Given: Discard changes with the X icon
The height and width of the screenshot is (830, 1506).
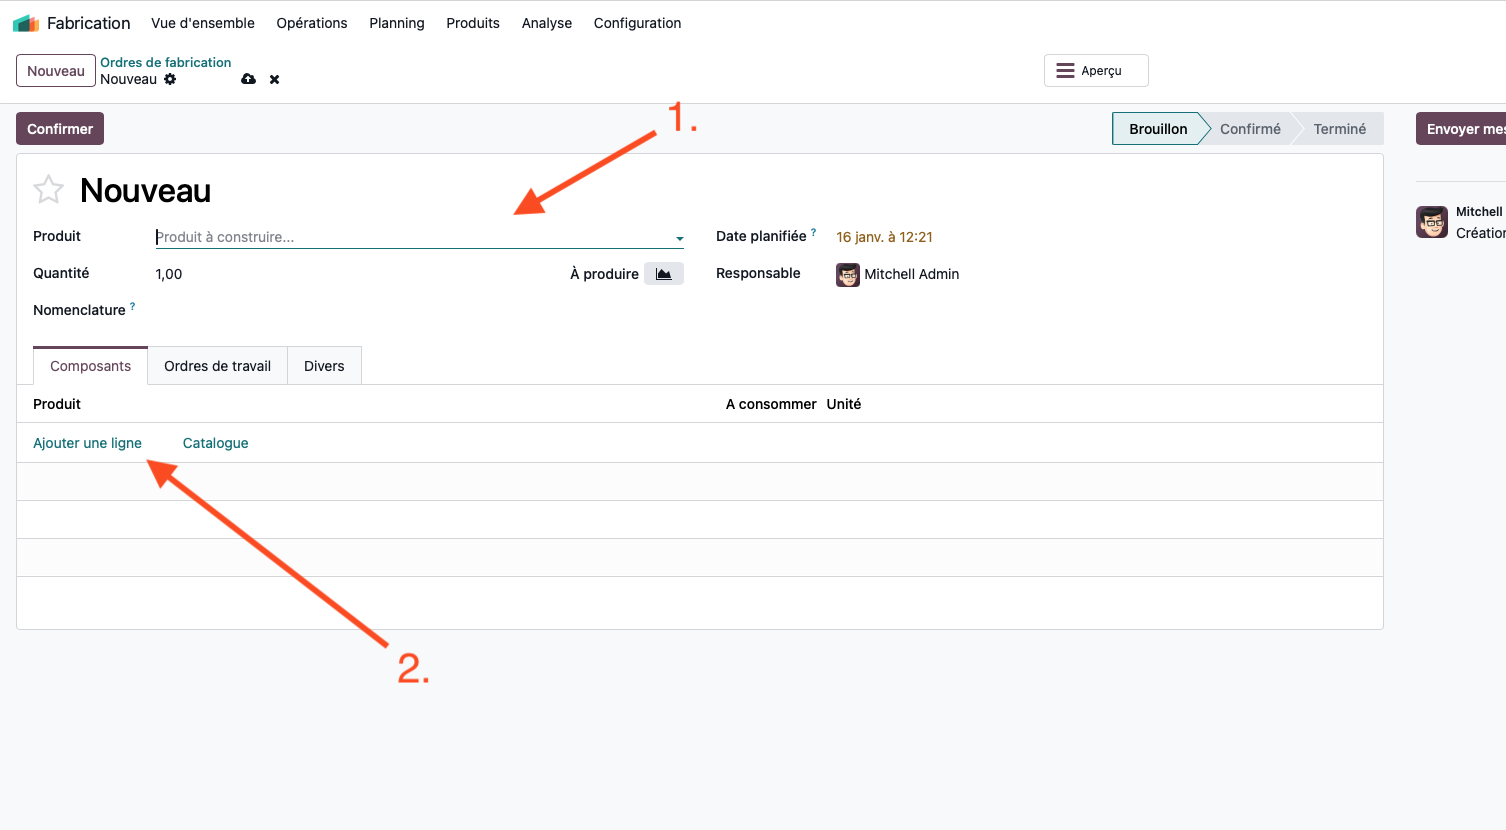Looking at the screenshot, I should click(274, 79).
